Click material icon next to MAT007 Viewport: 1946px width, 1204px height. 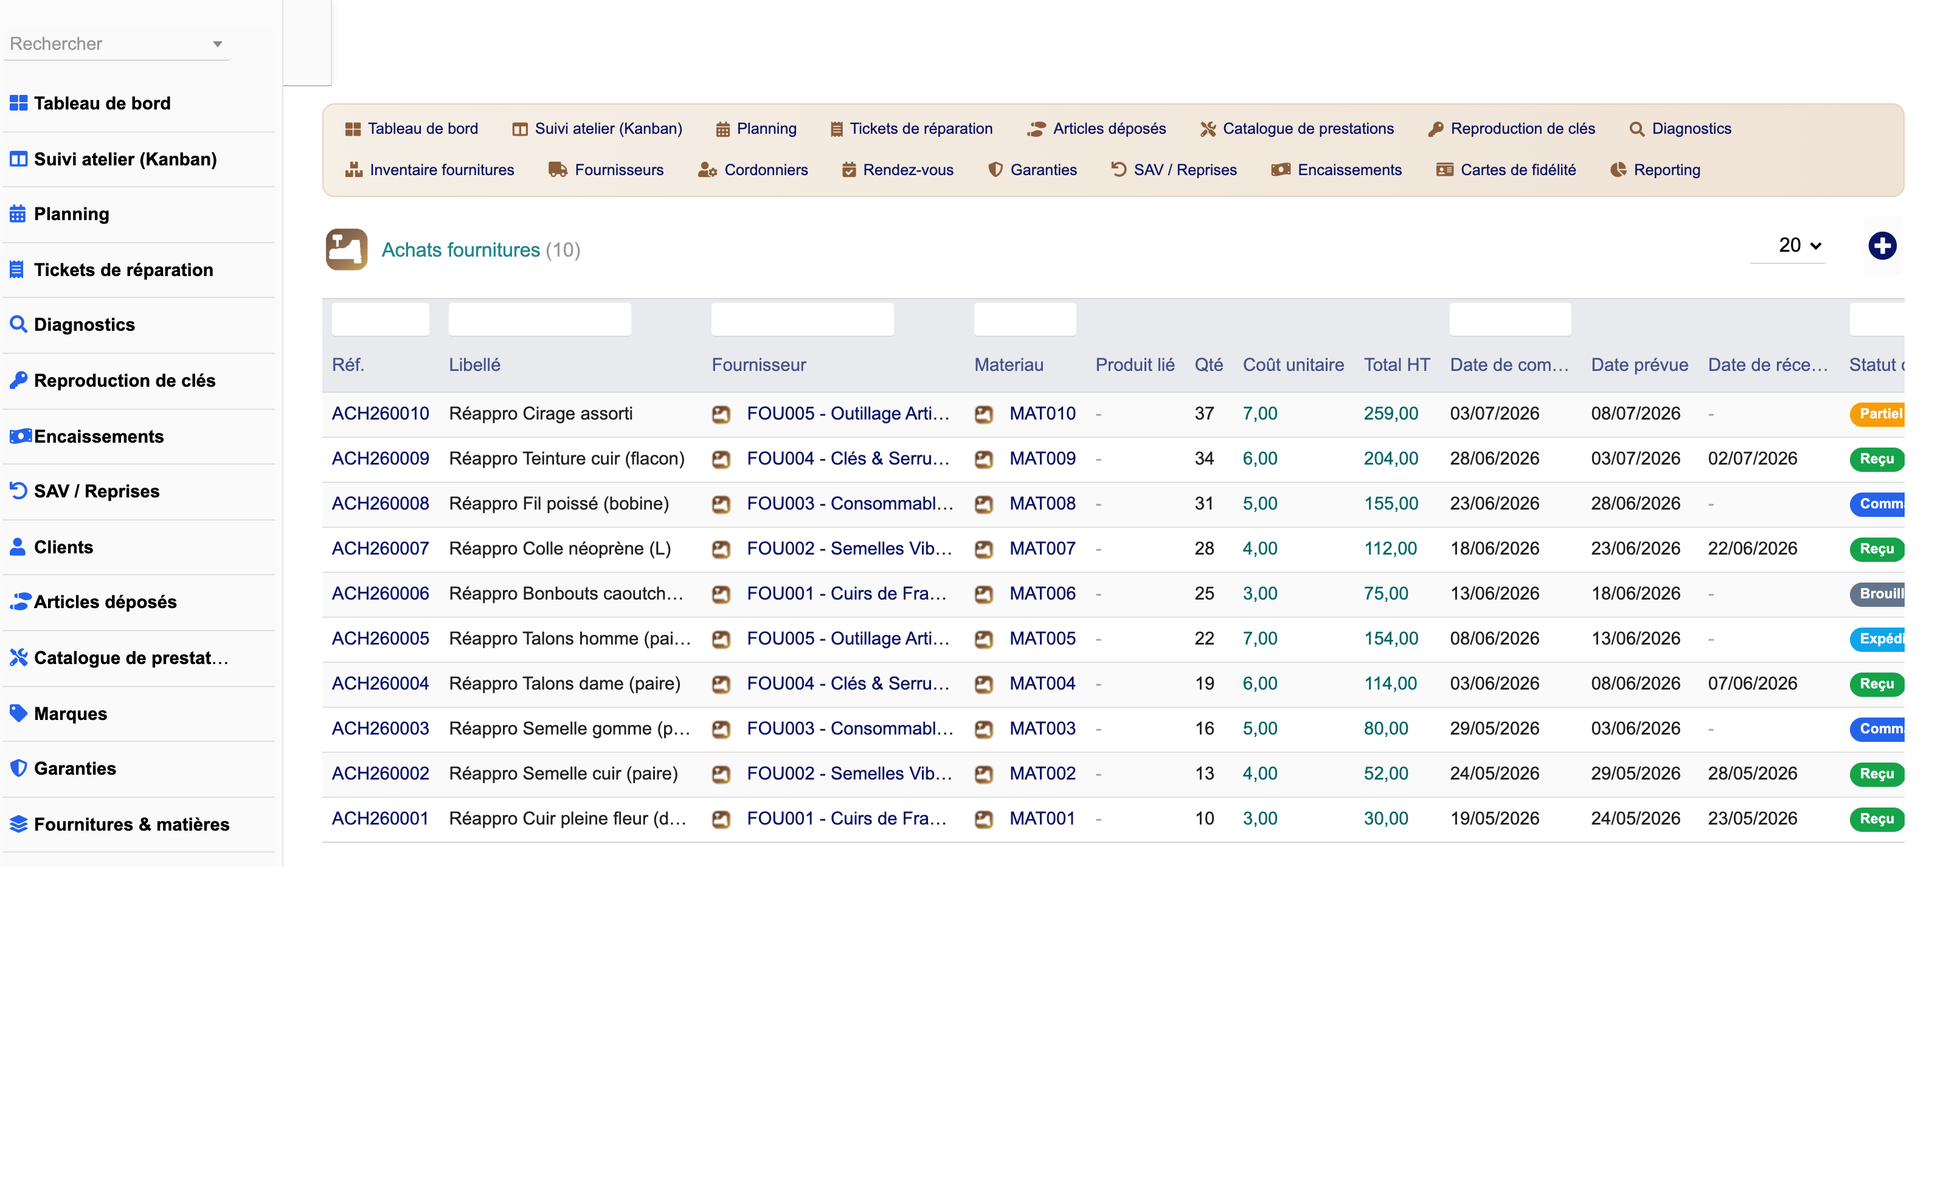[x=984, y=550]
